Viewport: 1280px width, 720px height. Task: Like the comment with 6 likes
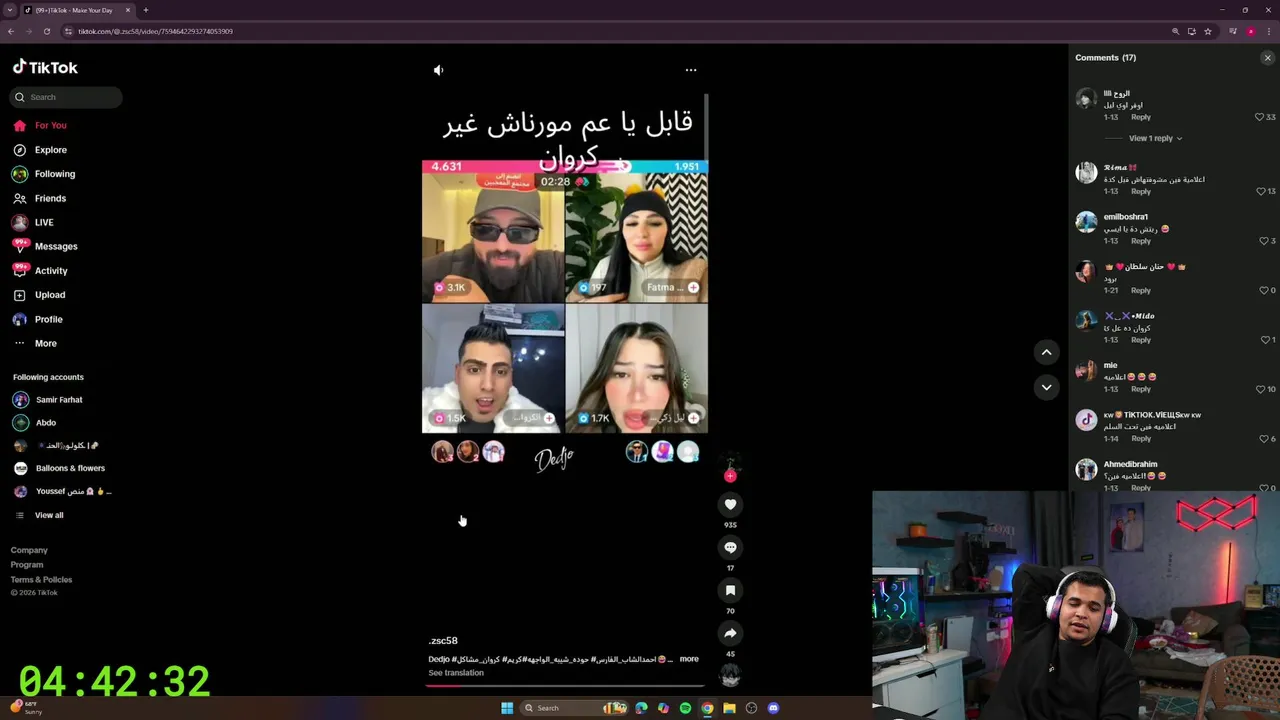pyautogui.click(x=1262, y=439)
